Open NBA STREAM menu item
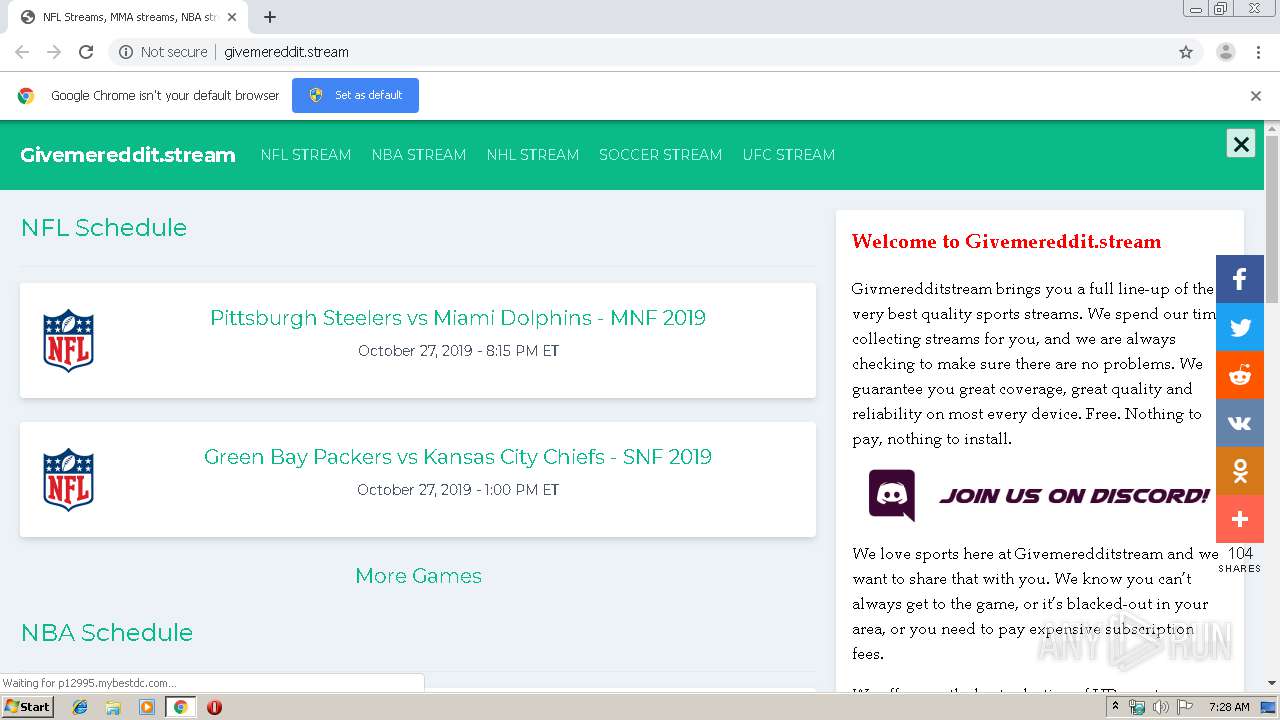This screenshot has height=720, width=1280. (419, 155)
